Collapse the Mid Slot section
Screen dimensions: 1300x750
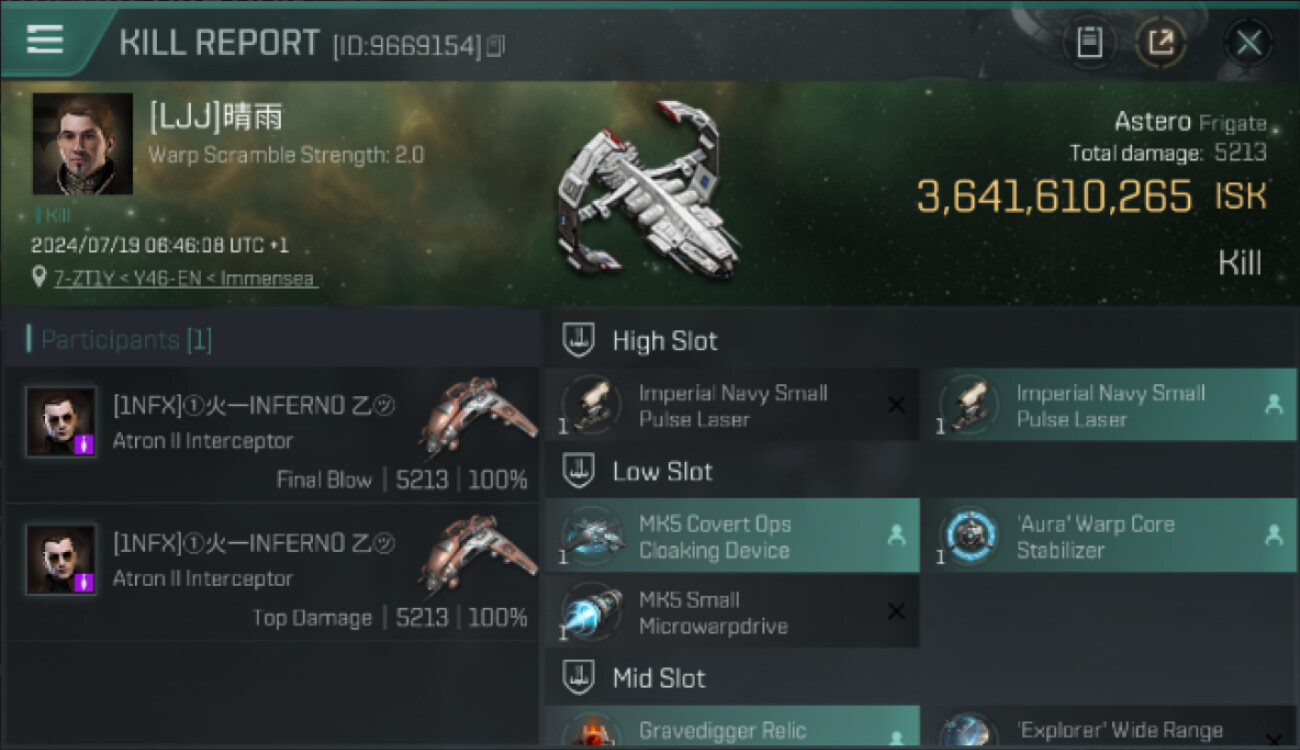(x=578, y=678)
